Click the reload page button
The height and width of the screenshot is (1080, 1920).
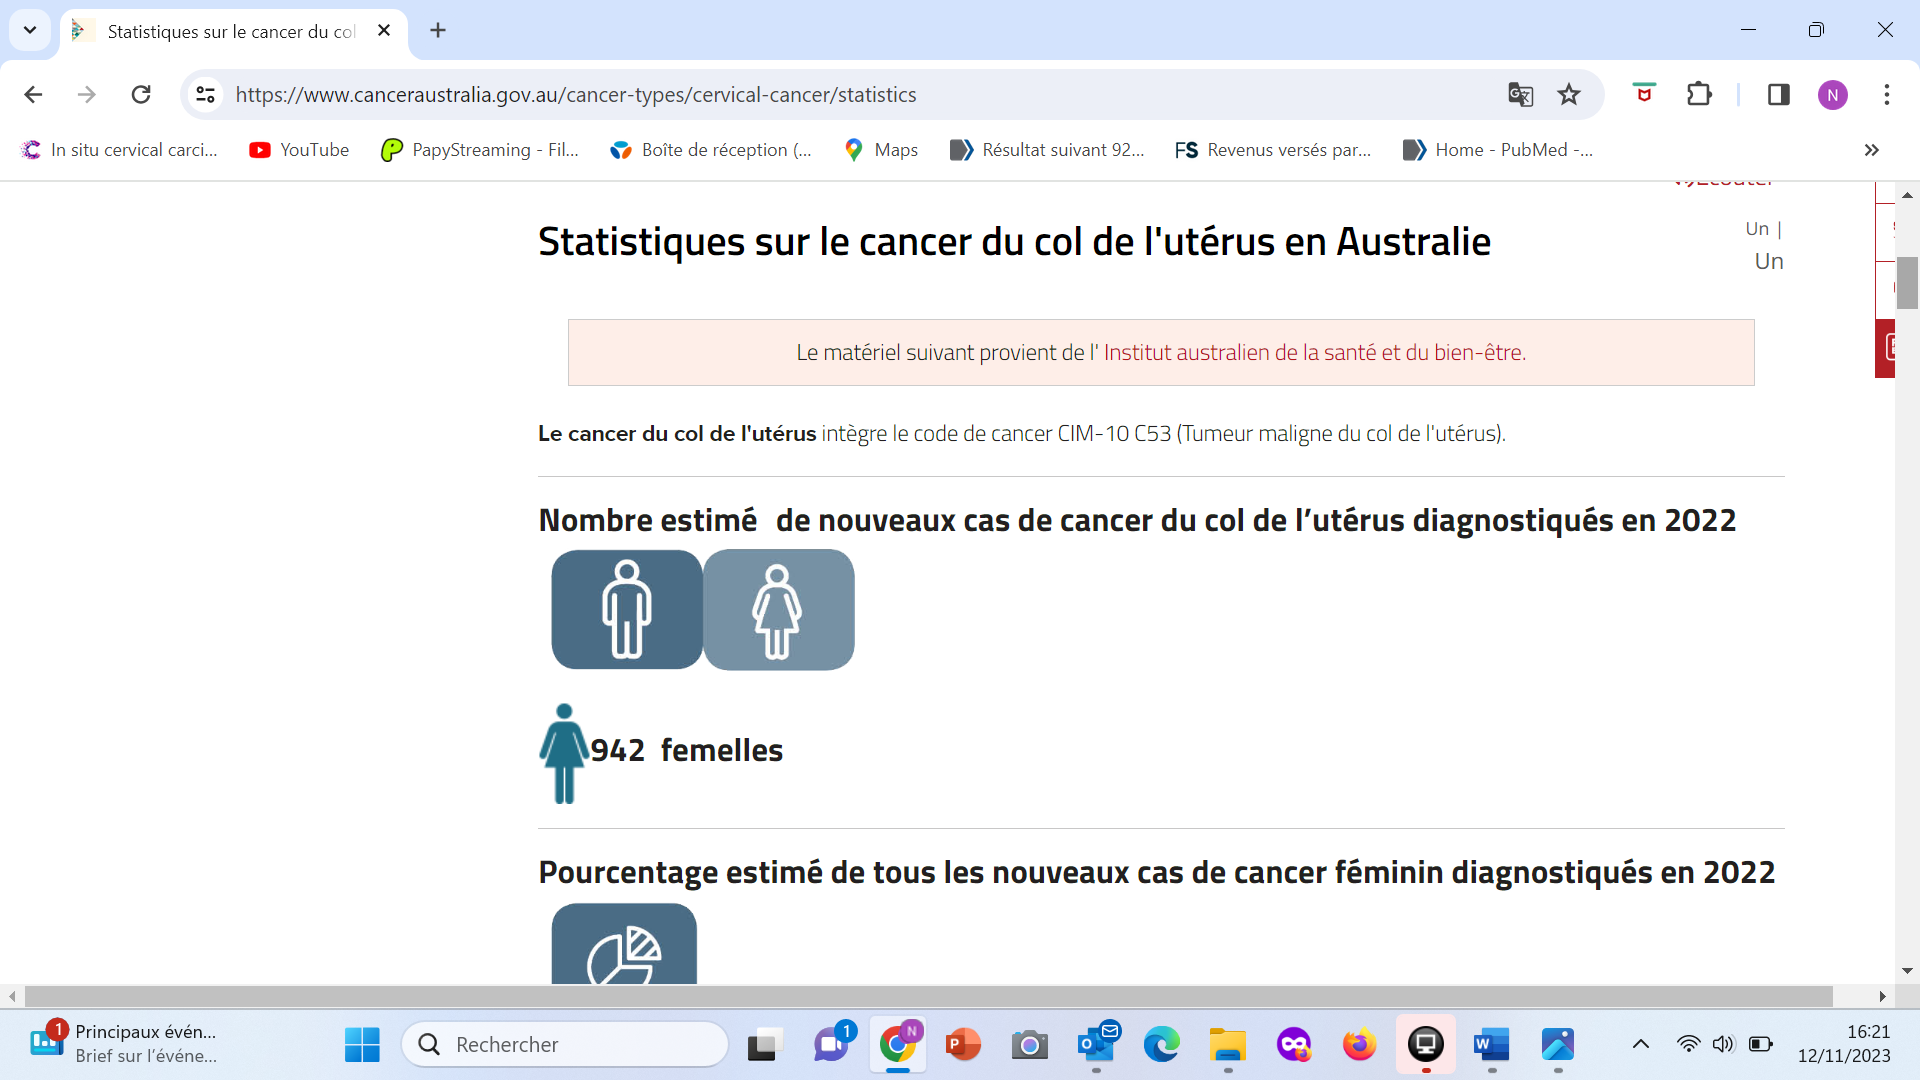141,95
